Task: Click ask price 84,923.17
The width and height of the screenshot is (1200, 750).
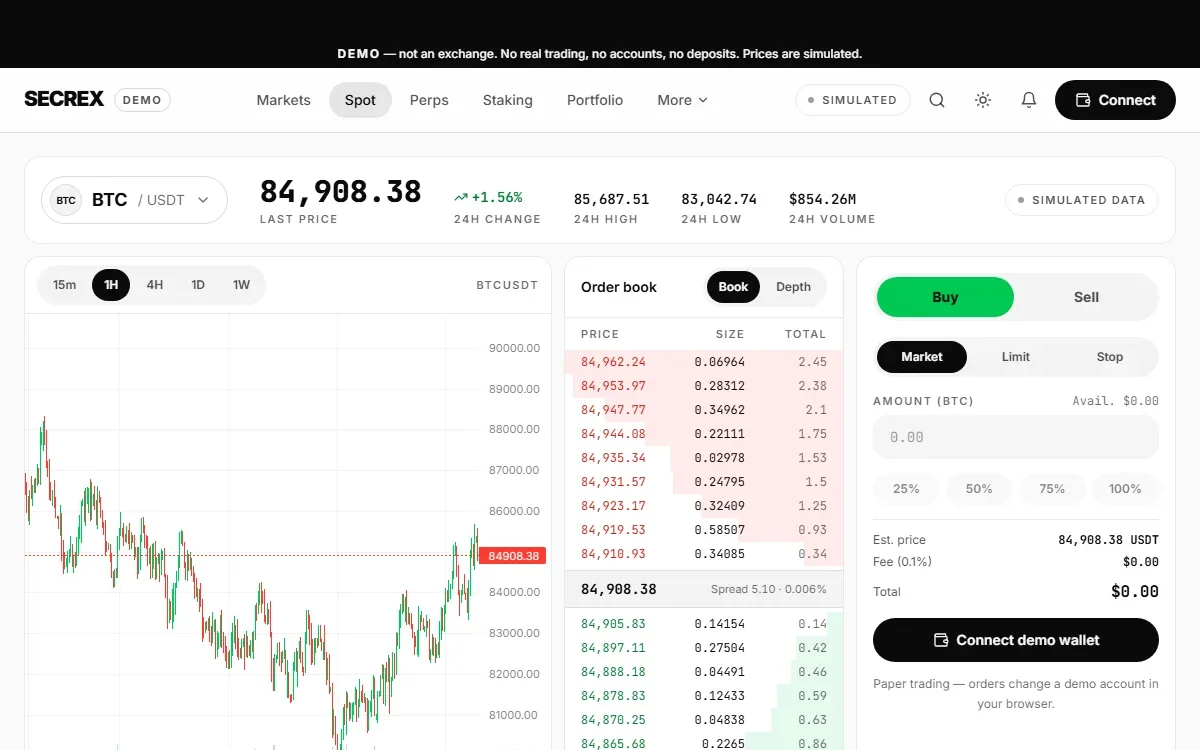Action: pyautogui.click(x=613, y=506)
